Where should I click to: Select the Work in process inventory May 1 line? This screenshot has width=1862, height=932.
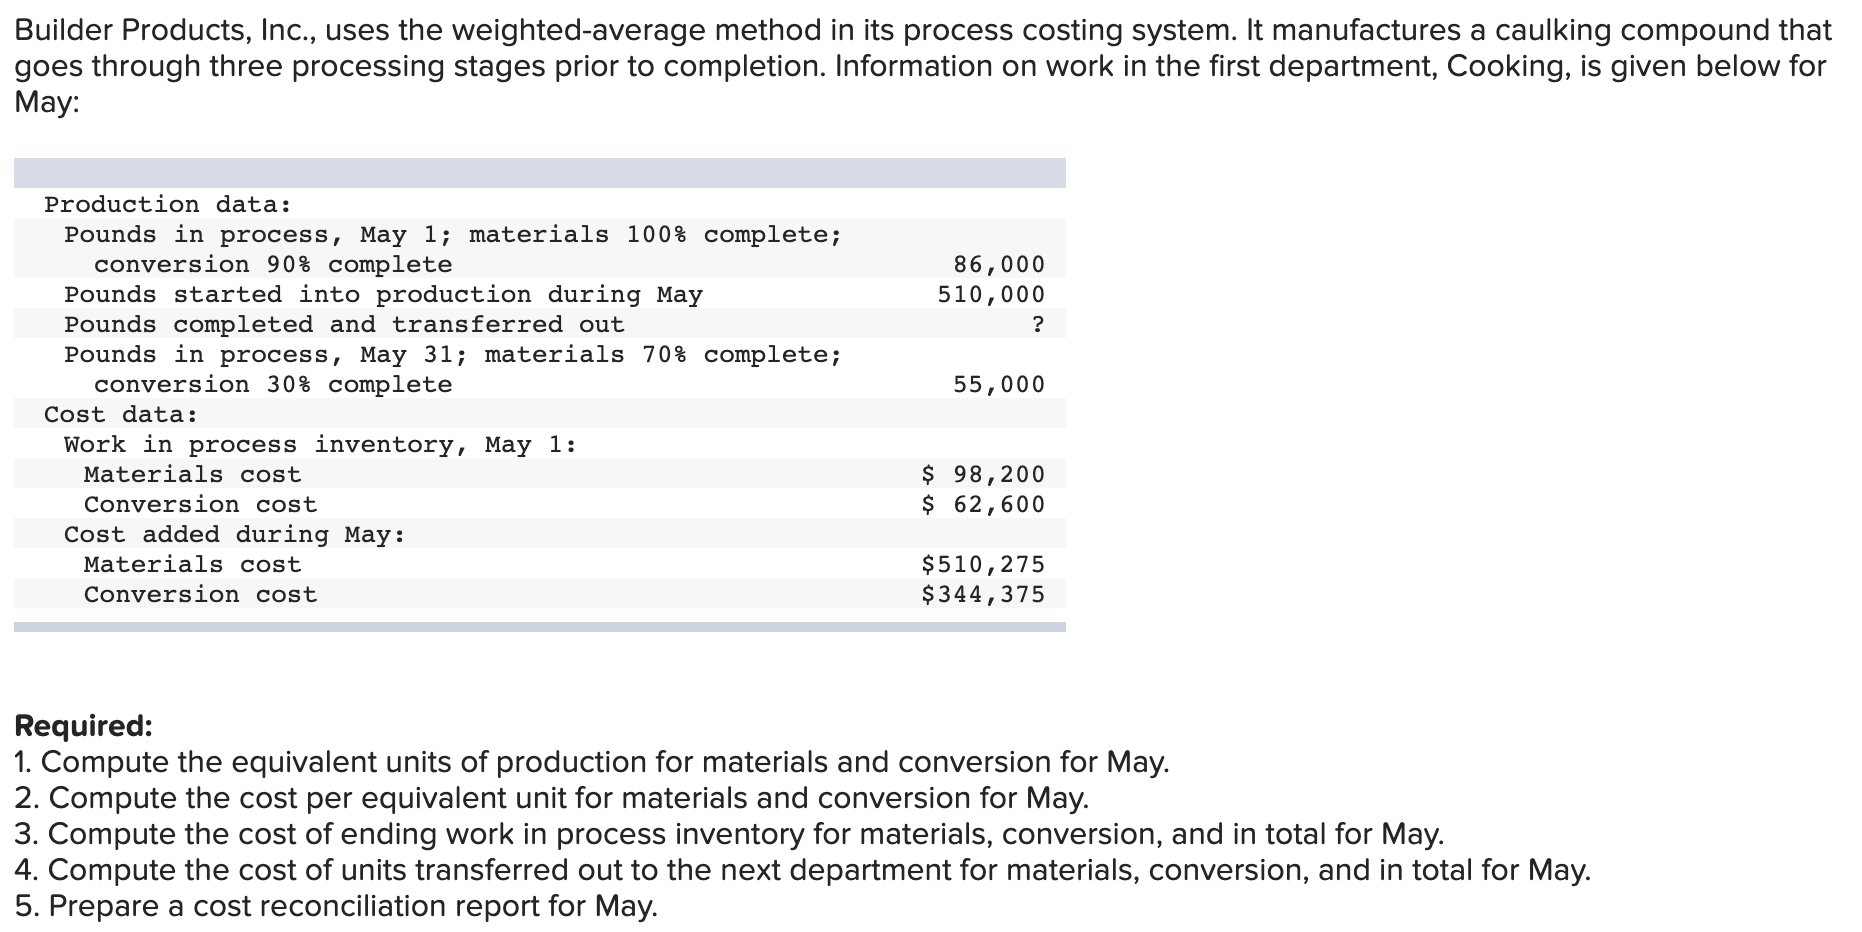point(318,443)
